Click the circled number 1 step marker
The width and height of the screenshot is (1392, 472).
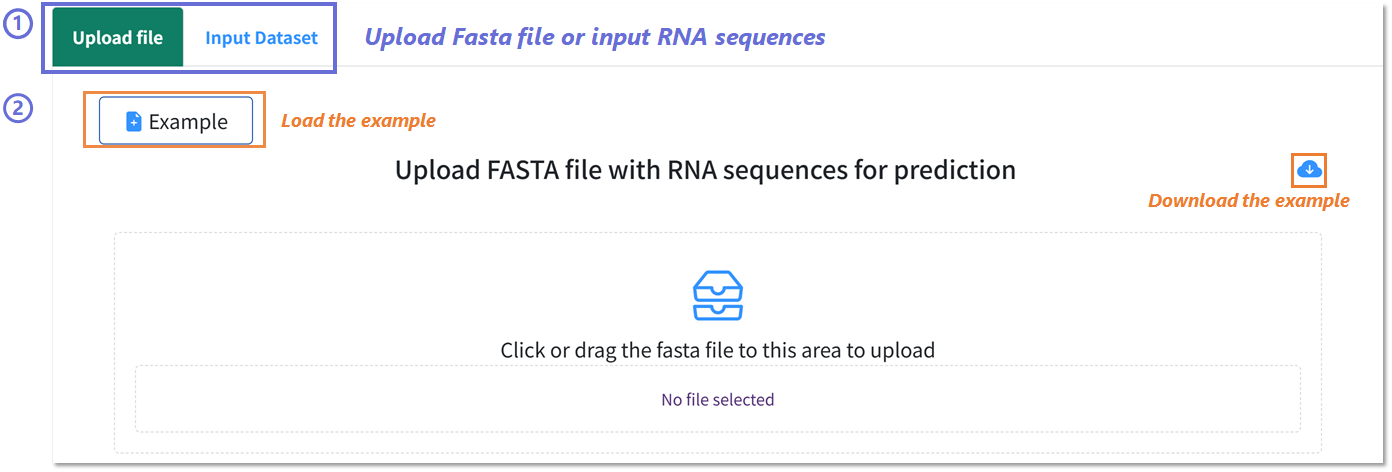tap(19, 24)
